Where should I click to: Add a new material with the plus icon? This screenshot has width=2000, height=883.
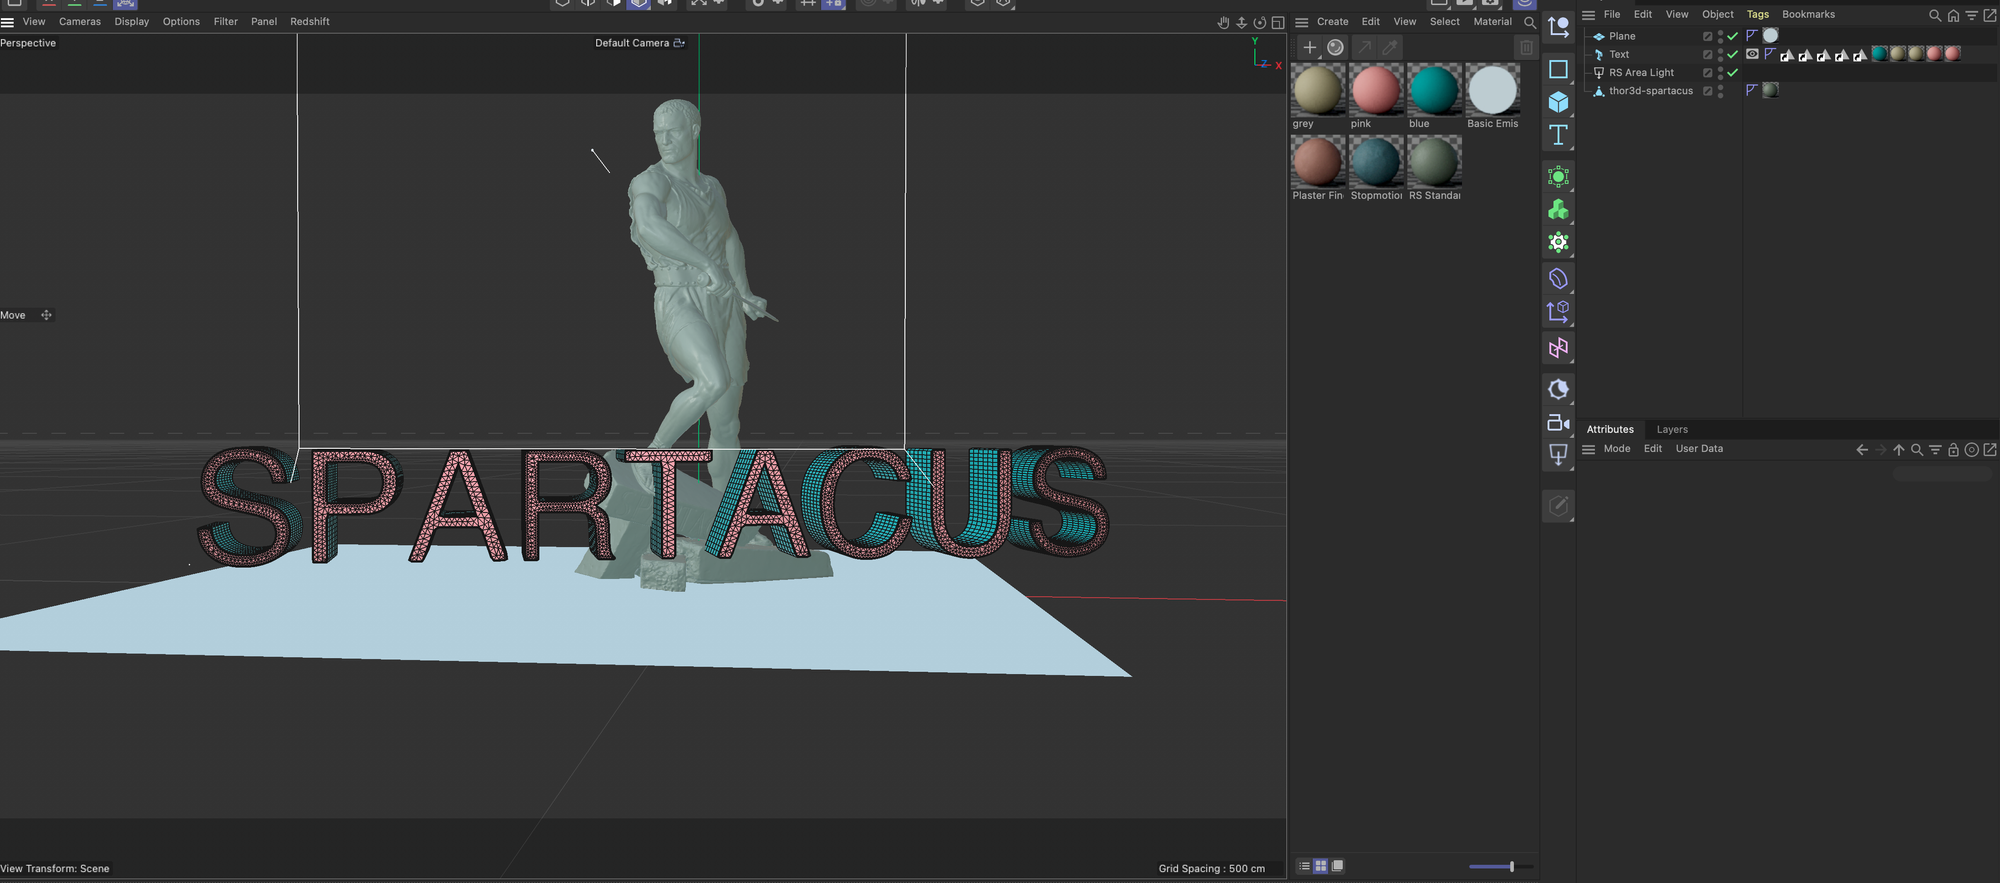point(1309,47)
